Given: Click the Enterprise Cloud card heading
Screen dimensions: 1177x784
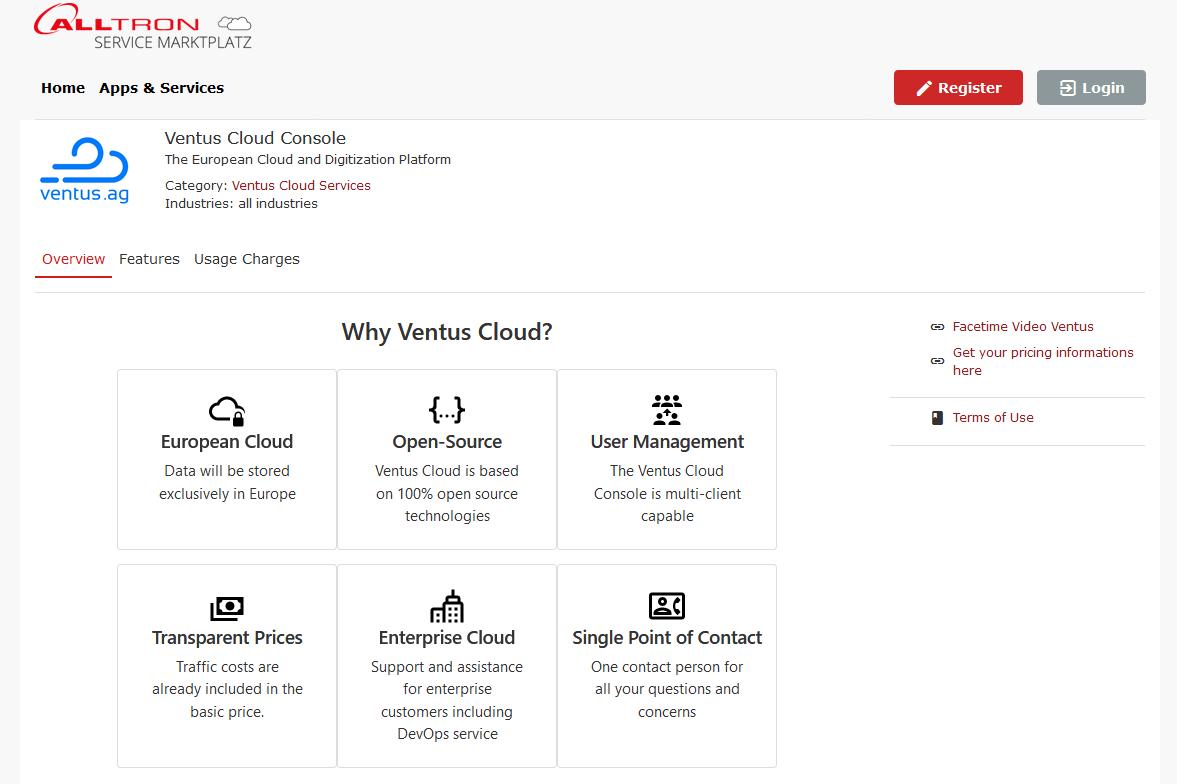Looking at the screenshot, I should point(447,638).
